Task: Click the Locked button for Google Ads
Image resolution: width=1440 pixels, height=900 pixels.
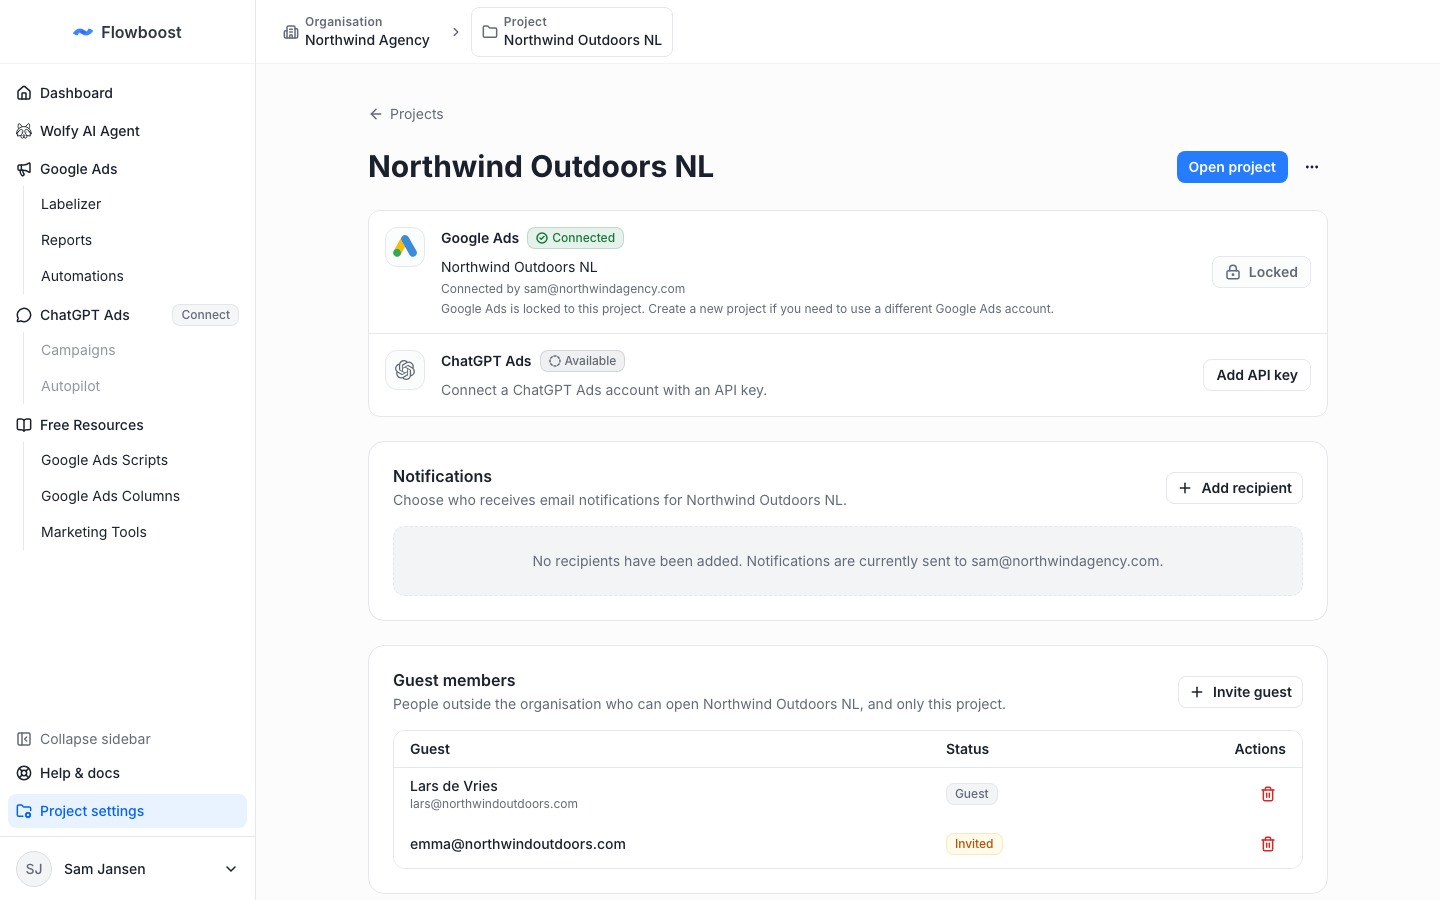Action: [1261, 272]
